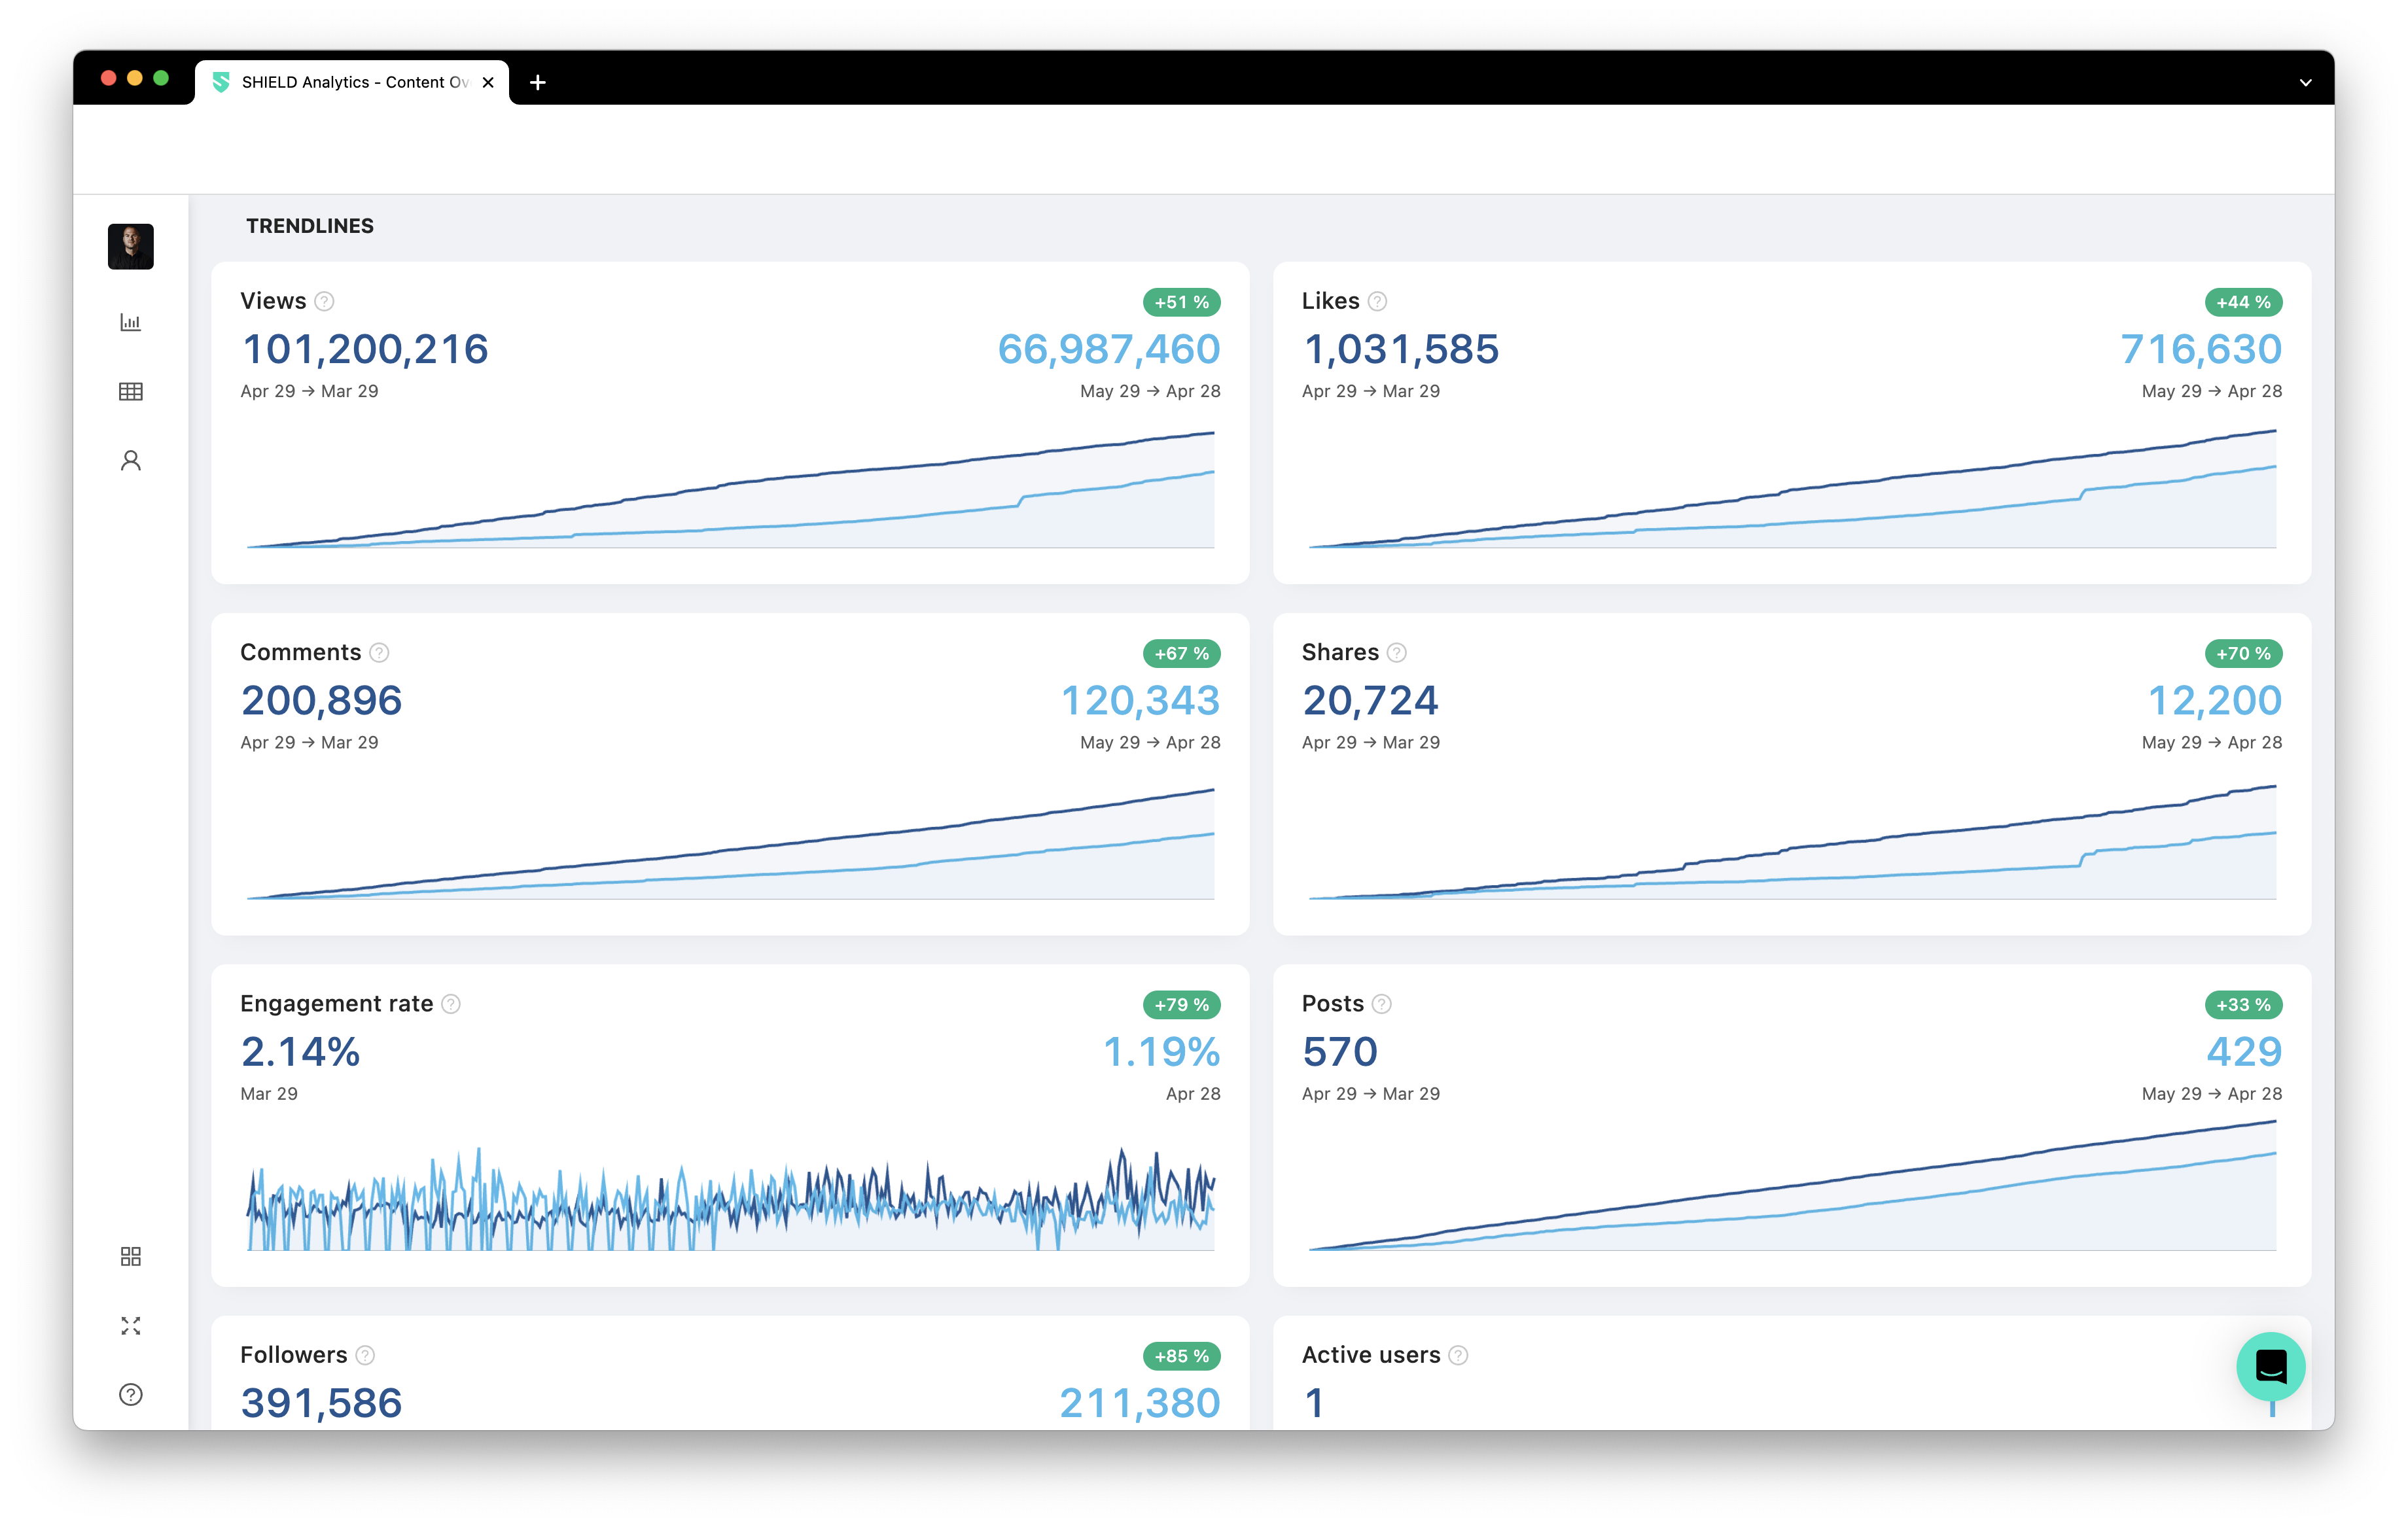Click the Followers info question mark icon
2408x1527 pixels.
pyautogui.click(x=365, y=1355)
